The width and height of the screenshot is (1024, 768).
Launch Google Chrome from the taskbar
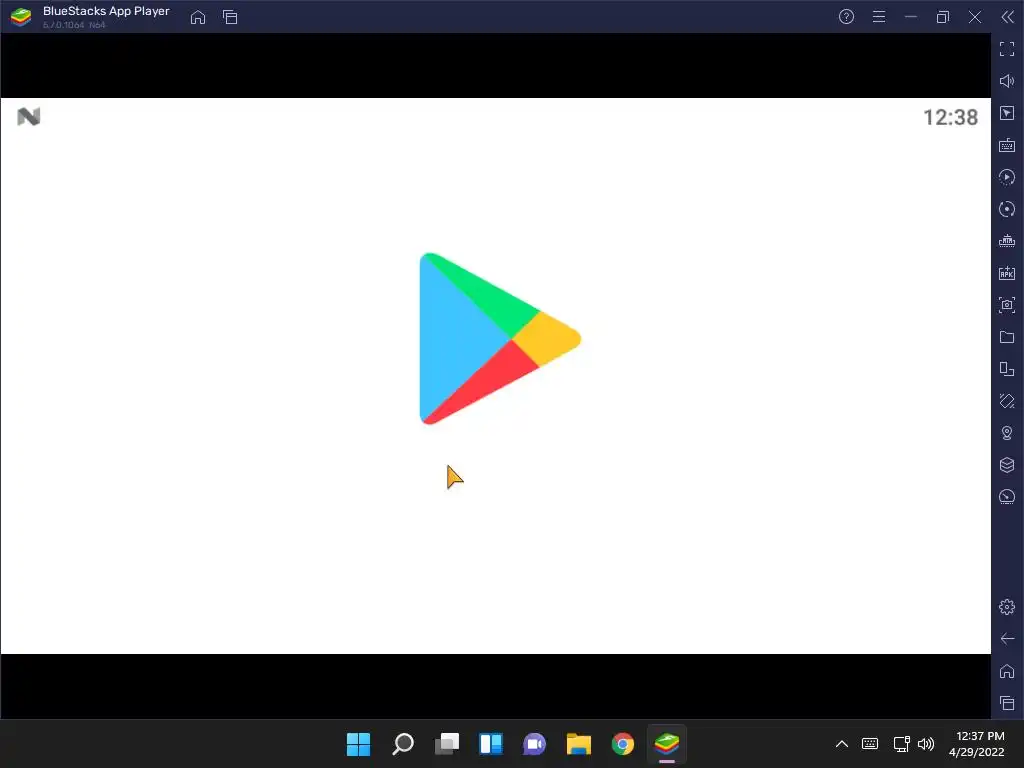click(x=623, y=744)
